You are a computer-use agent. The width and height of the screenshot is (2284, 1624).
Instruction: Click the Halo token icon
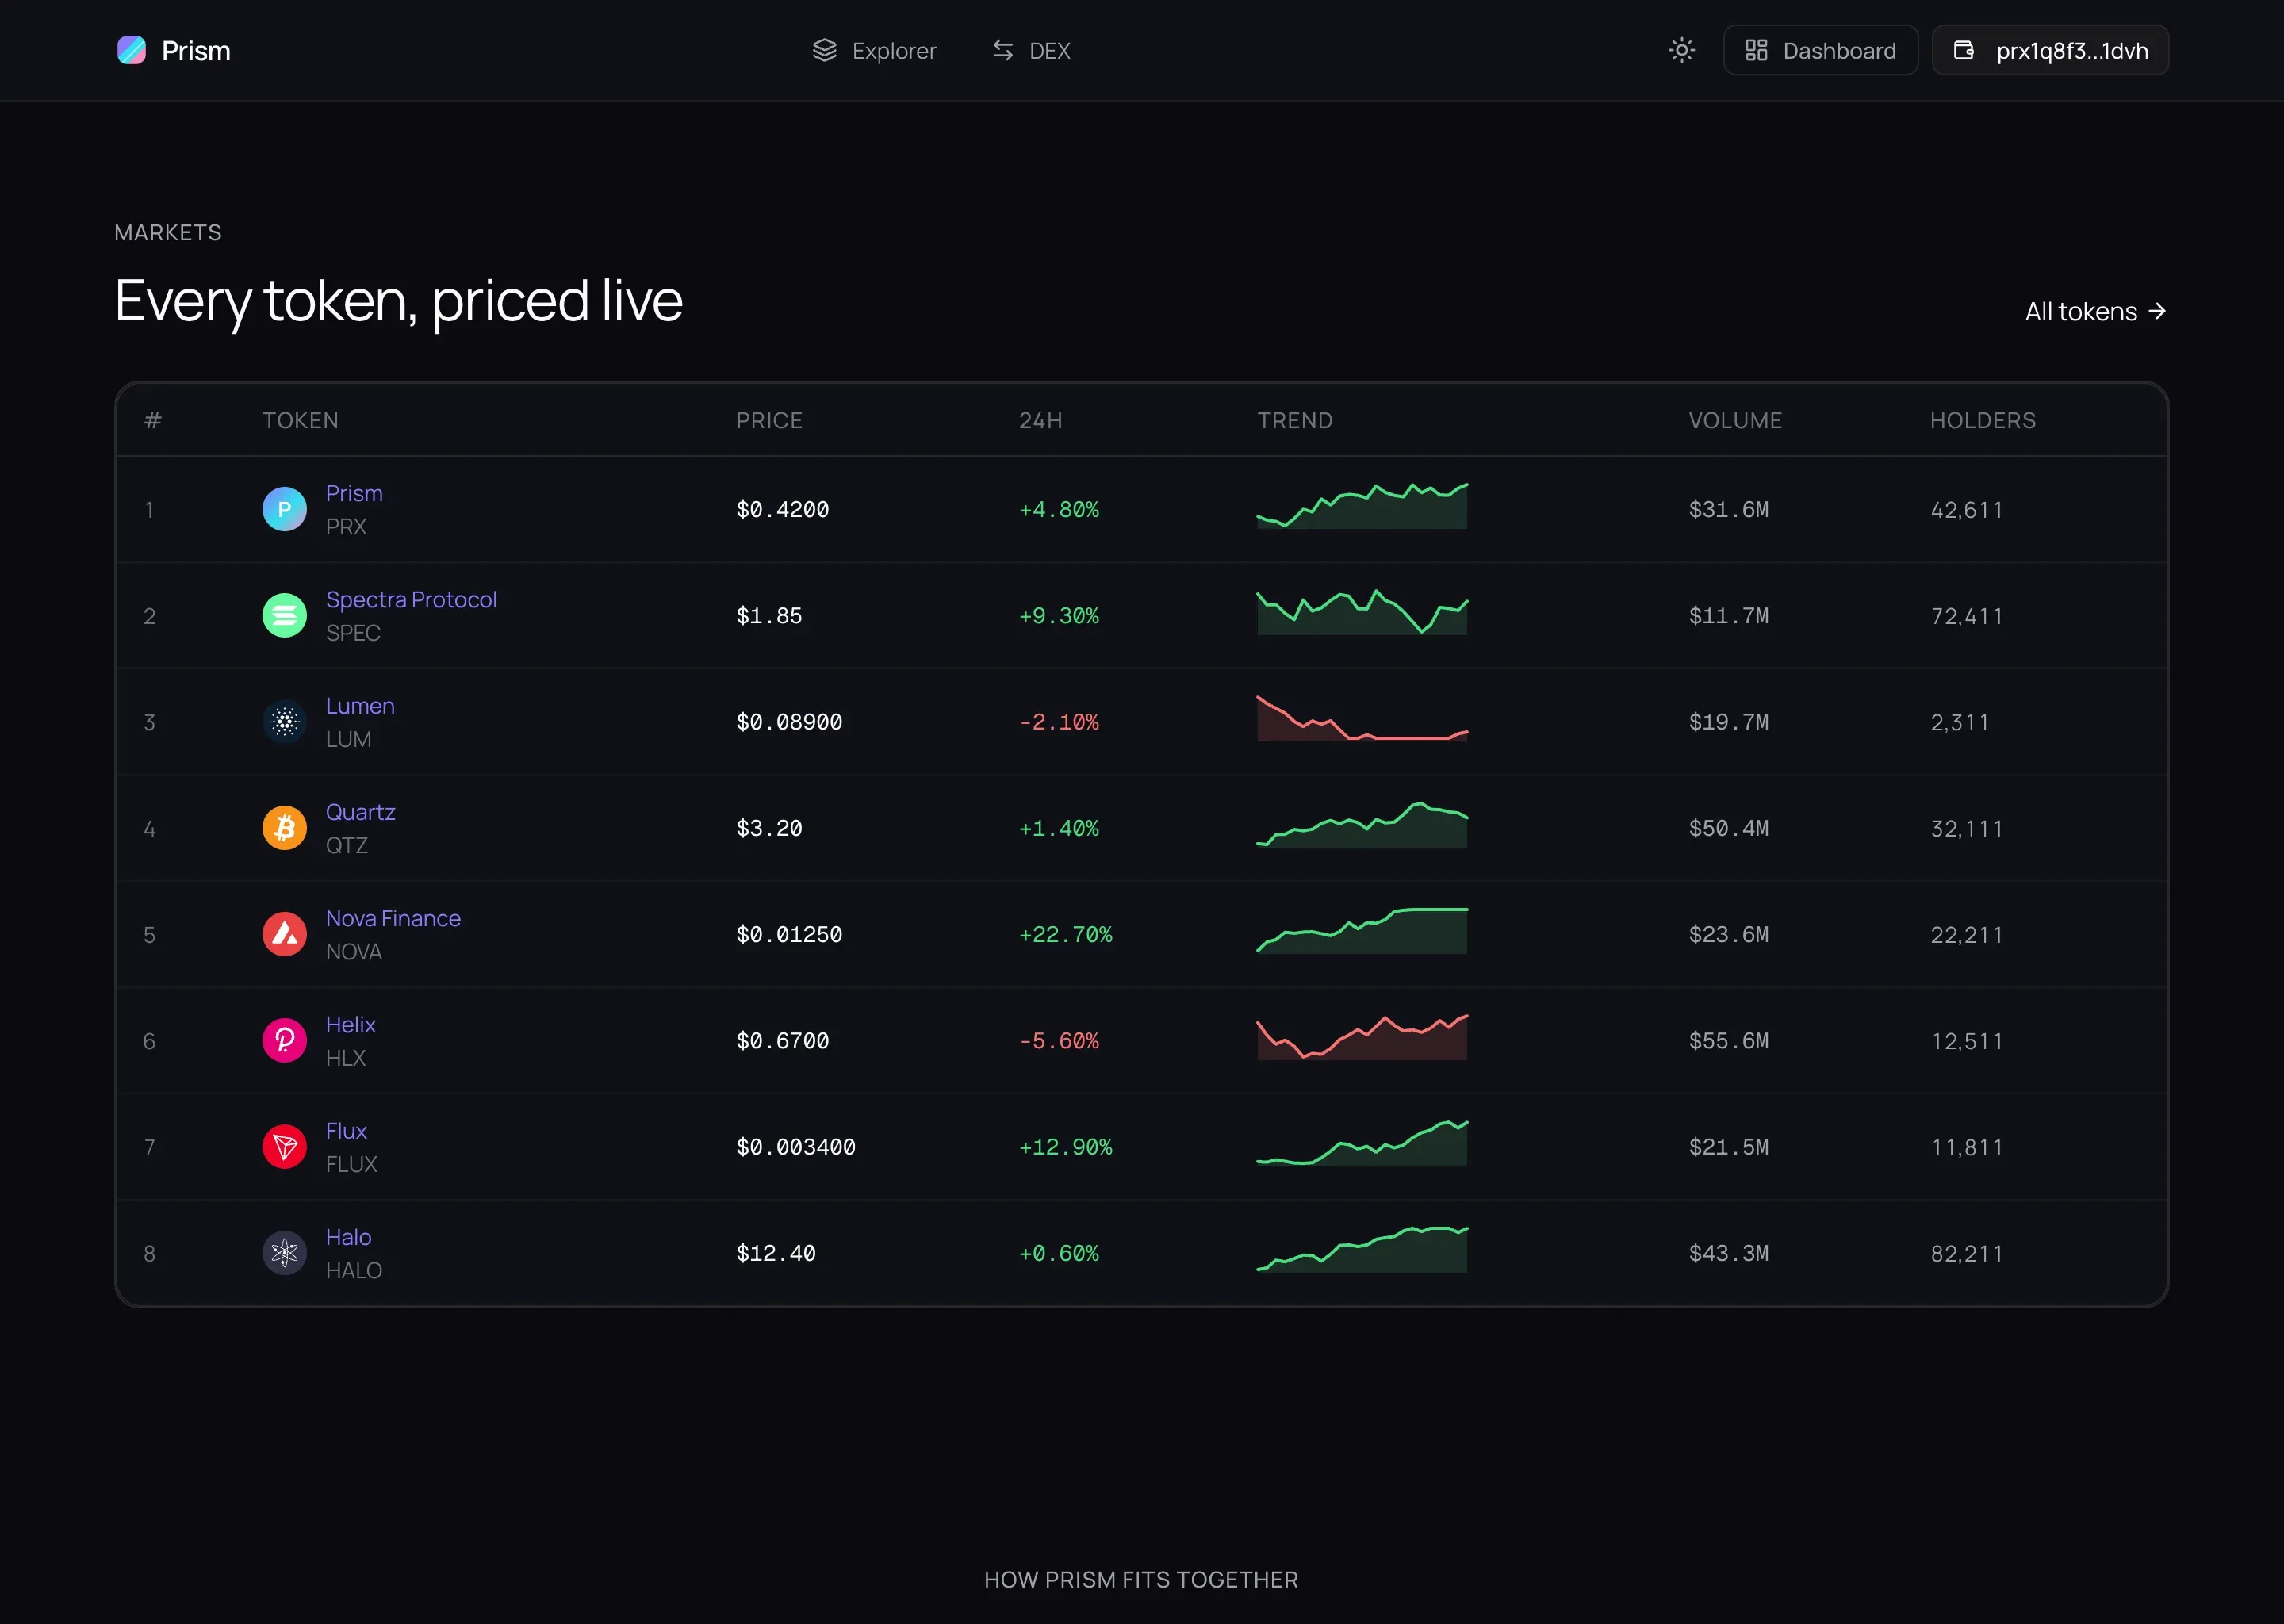tap(284, 1253)
